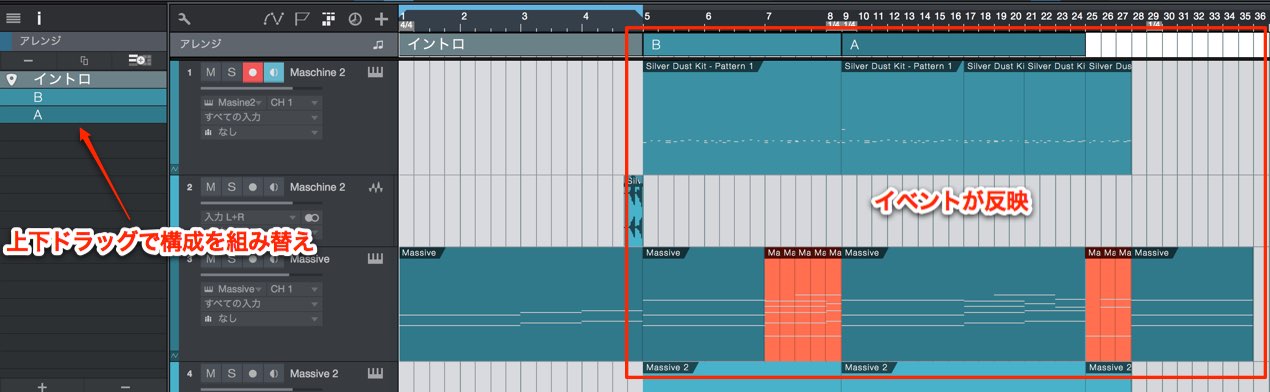The height and width of the screenshot is (392, 1270).
Task: Add a track with plus icon
Action: click(381, 18)
